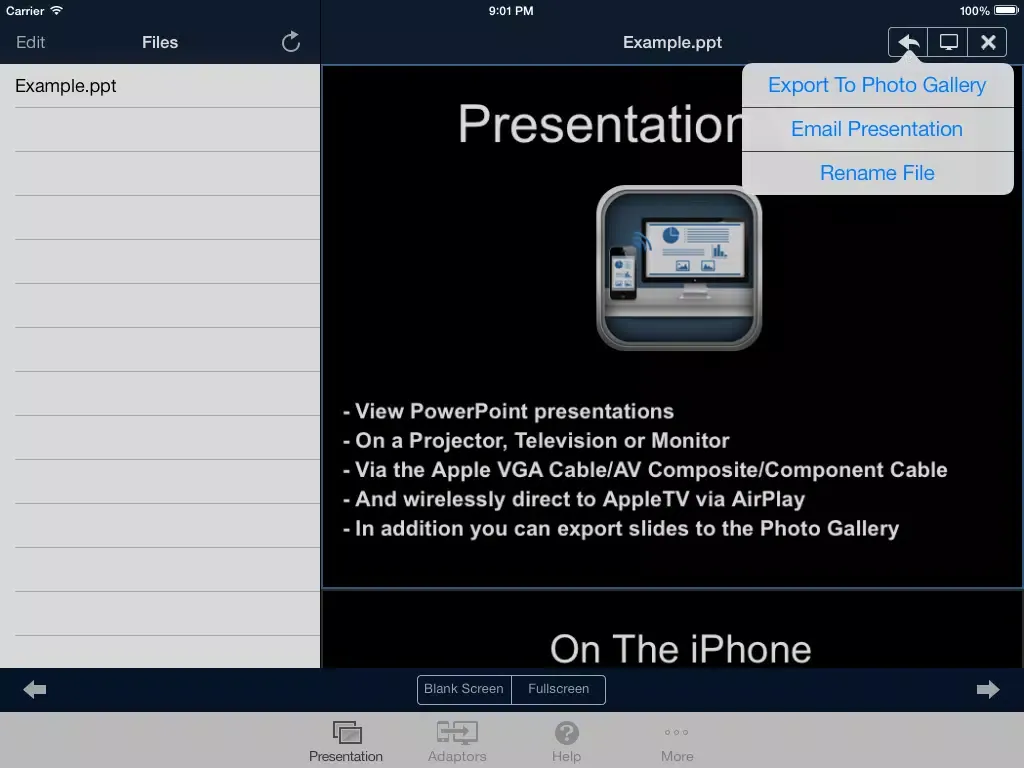
Task: Tap "View PowerPoint presentations" bullet text
Action: 514,411
